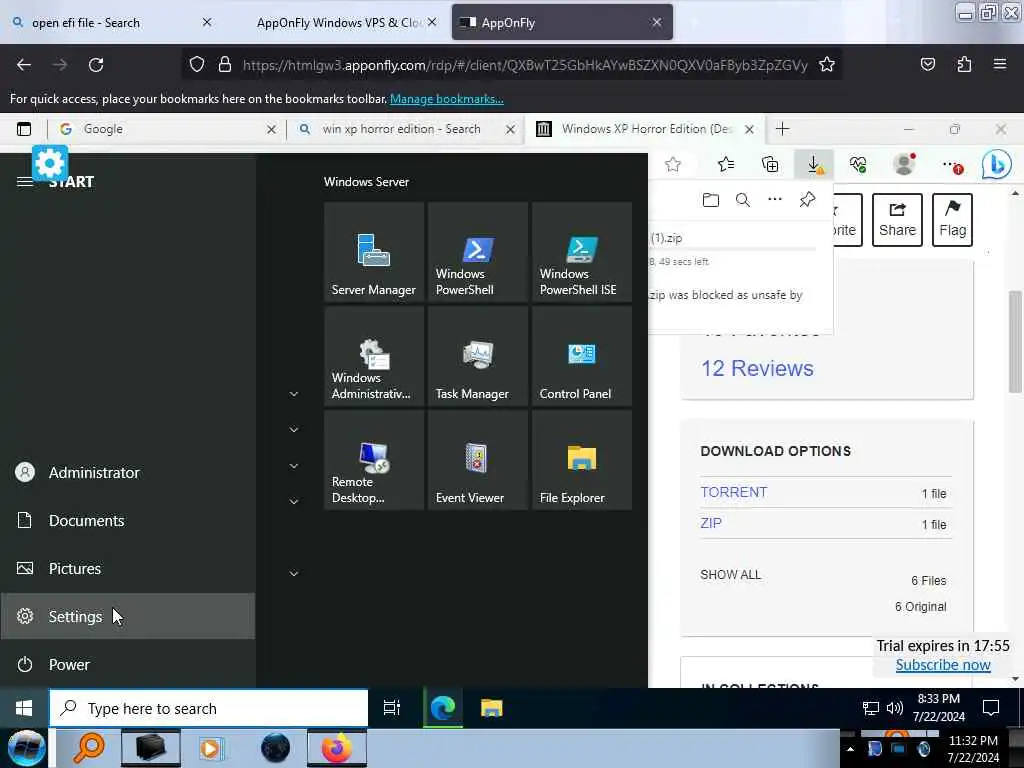Click the Start menu hamburger icon

24,182
